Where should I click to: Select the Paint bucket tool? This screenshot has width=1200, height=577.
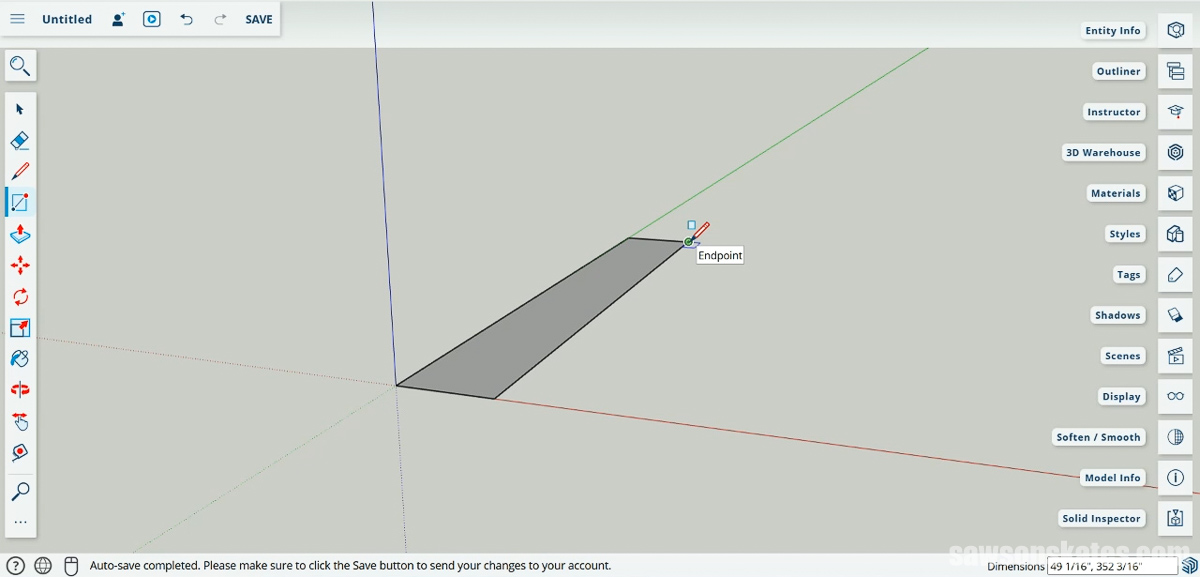coord(20,358)
